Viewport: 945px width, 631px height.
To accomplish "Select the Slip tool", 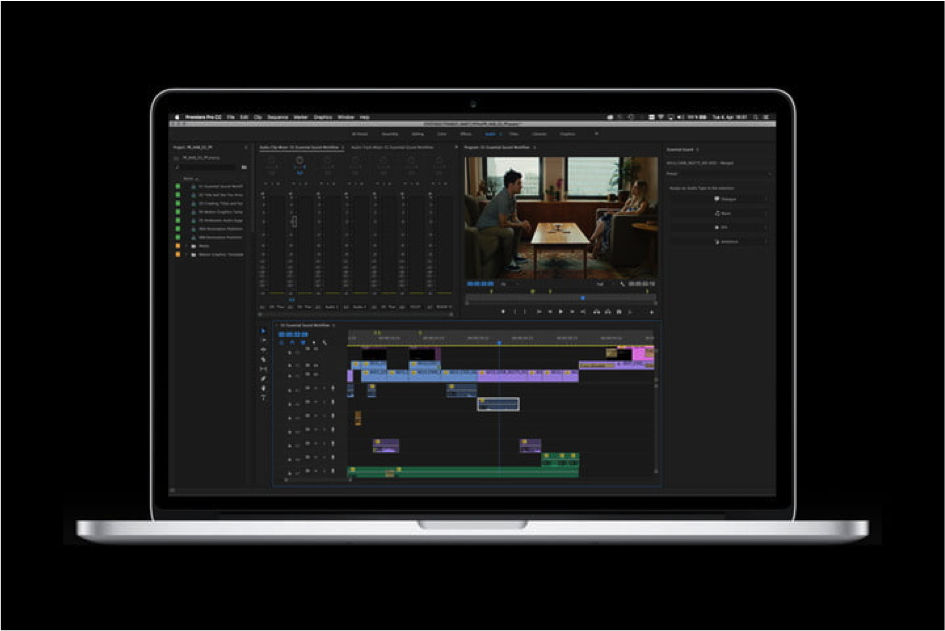I will click(263, 369).
